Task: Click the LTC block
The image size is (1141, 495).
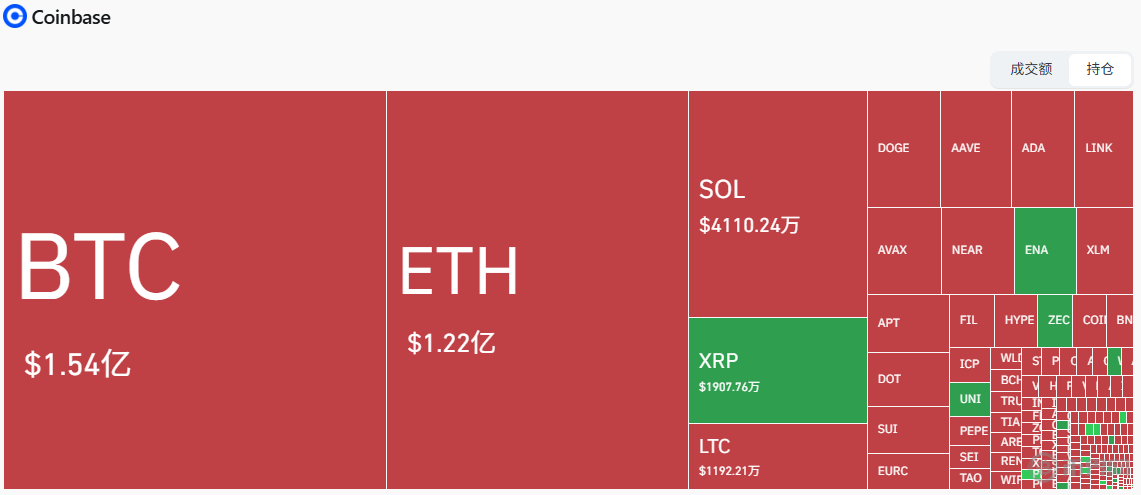Action: click(777, 456)
